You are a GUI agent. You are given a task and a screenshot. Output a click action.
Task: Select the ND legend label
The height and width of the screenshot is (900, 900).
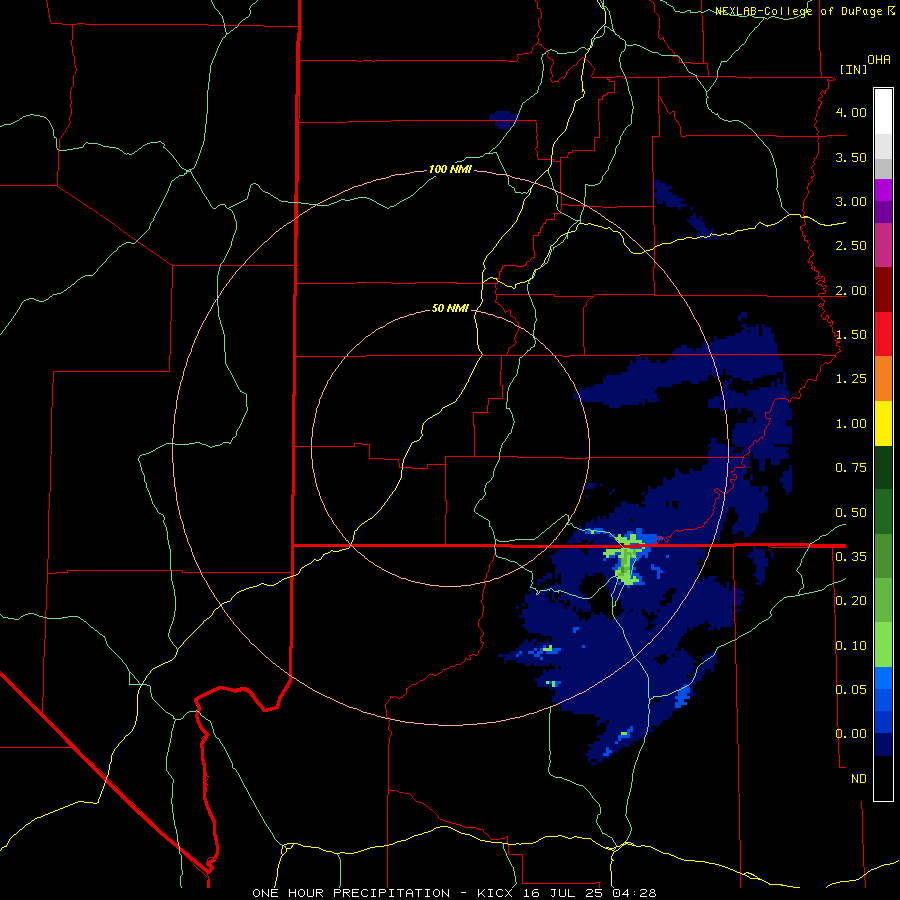point(859,779)
